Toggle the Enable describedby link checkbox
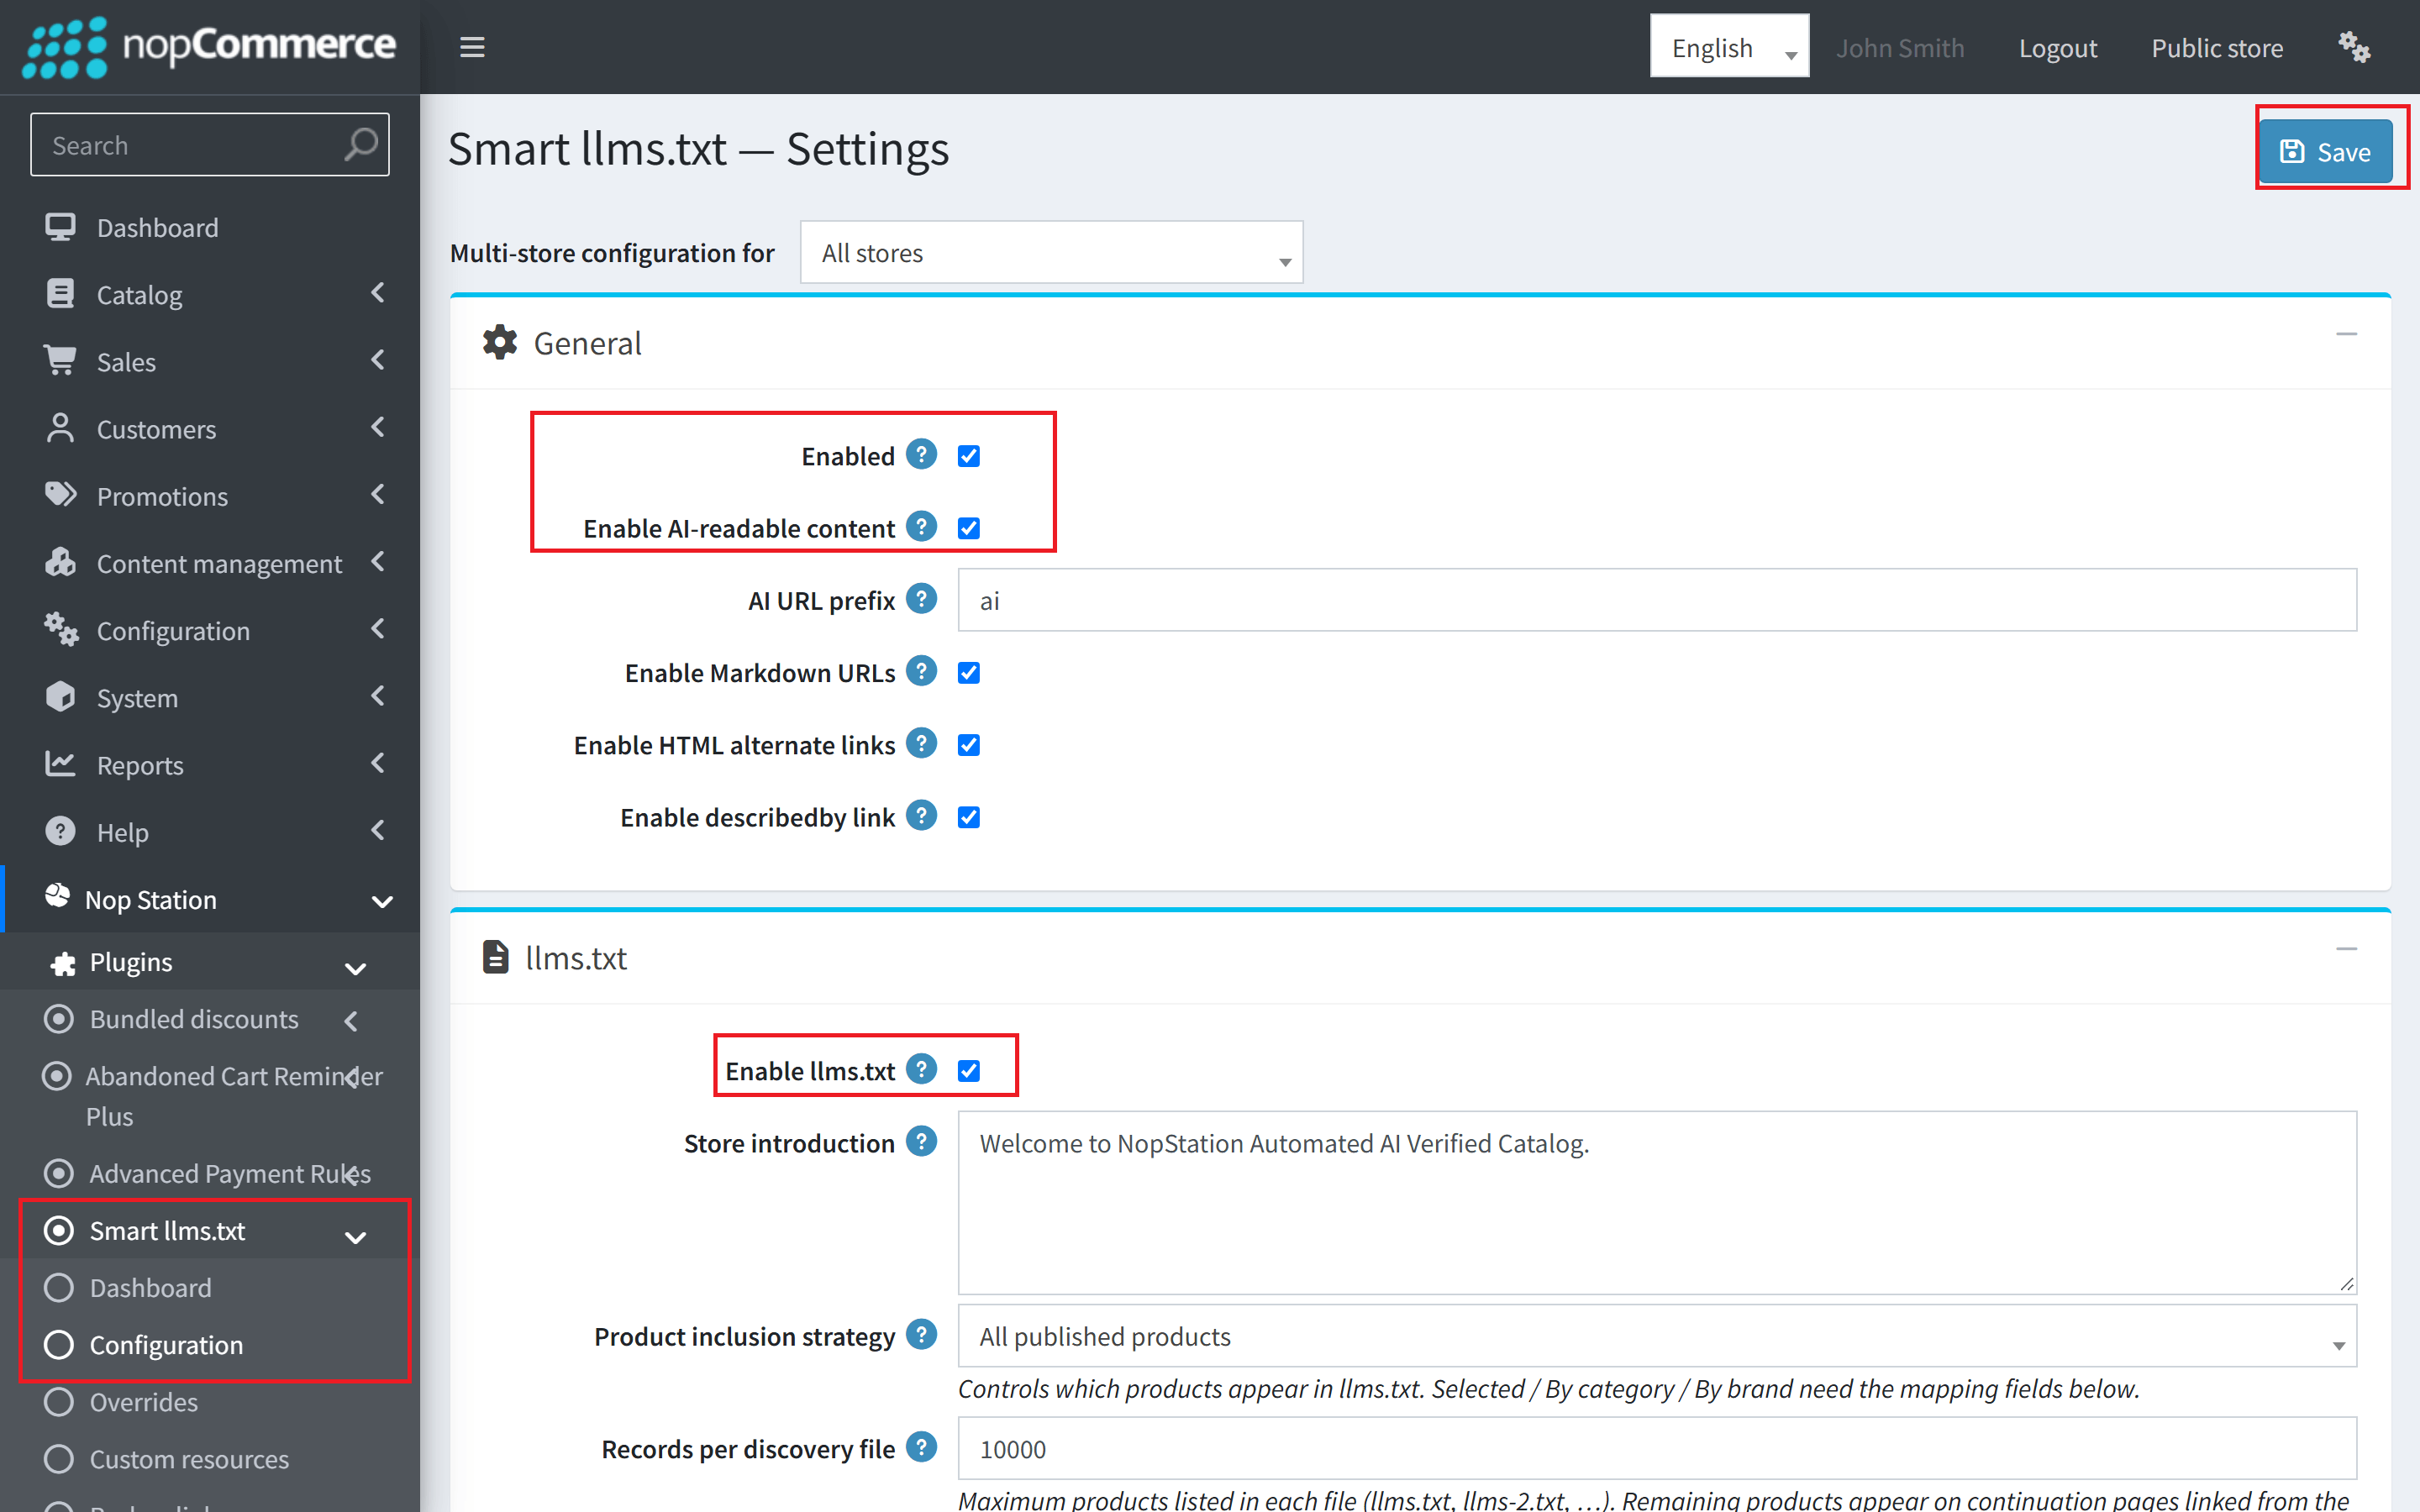Image resolution: width=2420 pixels, height=1512 pixels. tap(968, 817)
